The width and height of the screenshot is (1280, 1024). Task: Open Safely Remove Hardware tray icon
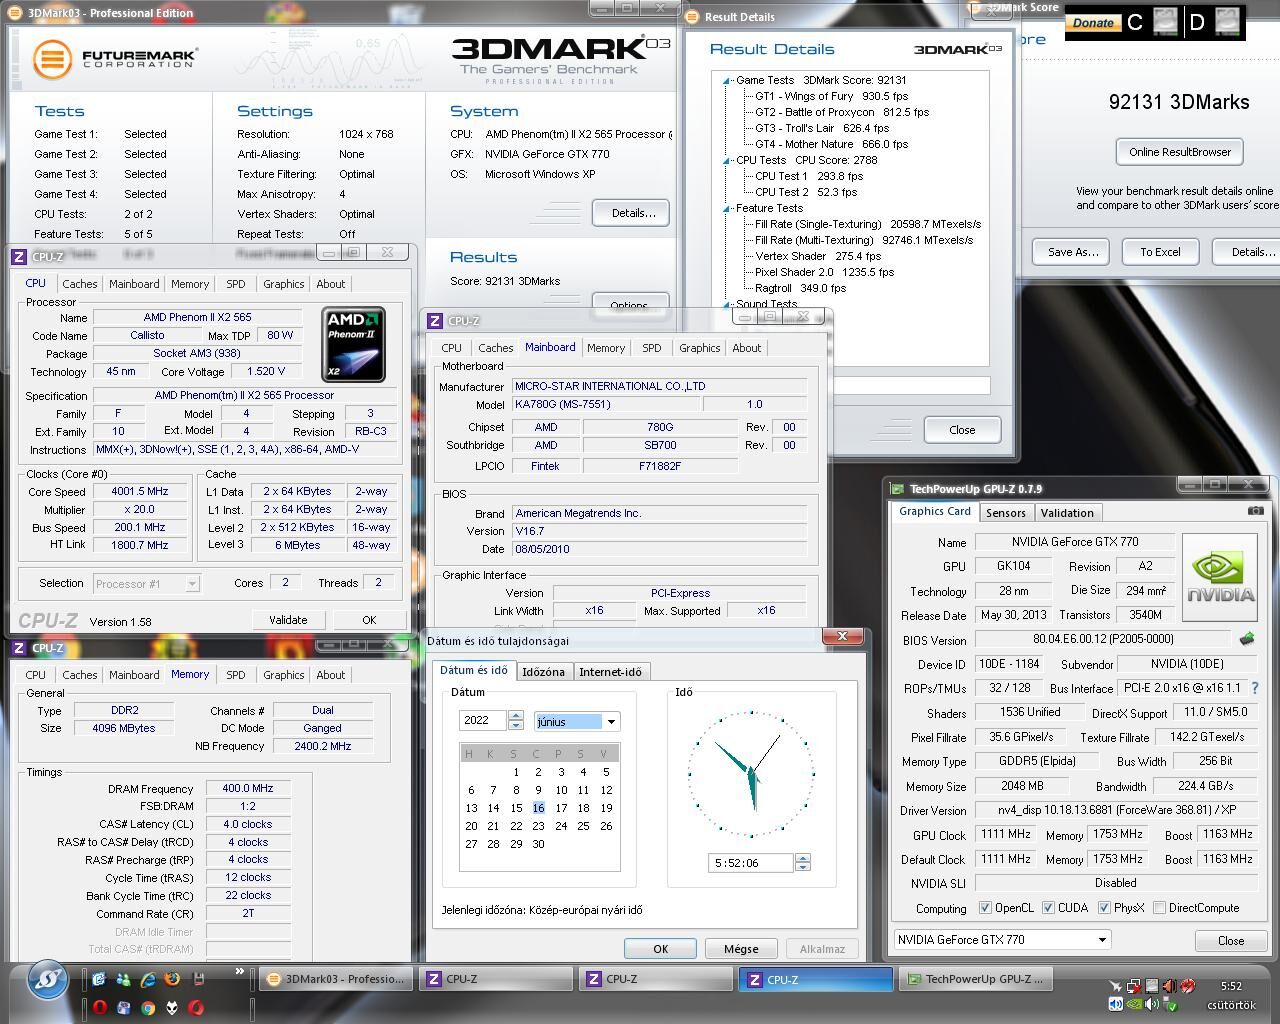tap(1170, 1005)
